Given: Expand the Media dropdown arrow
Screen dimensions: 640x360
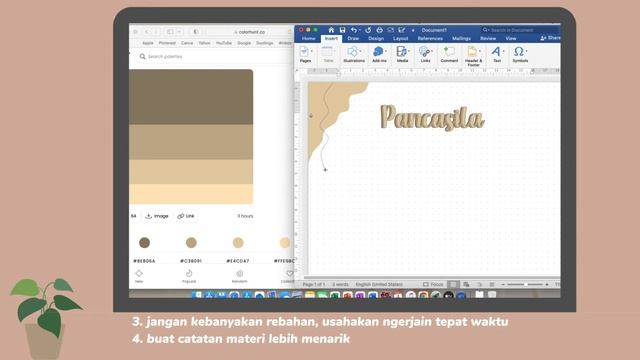Looking at the screenshot, I should click(409, 51).
